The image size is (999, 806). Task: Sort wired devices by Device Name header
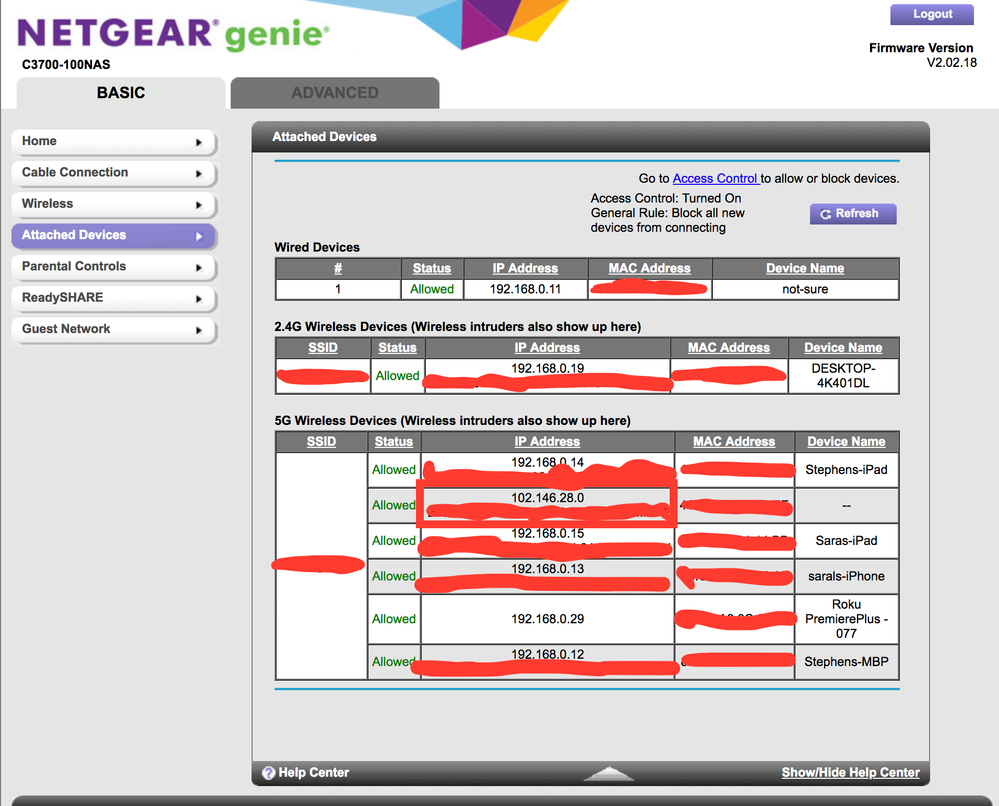pos(805,268)
